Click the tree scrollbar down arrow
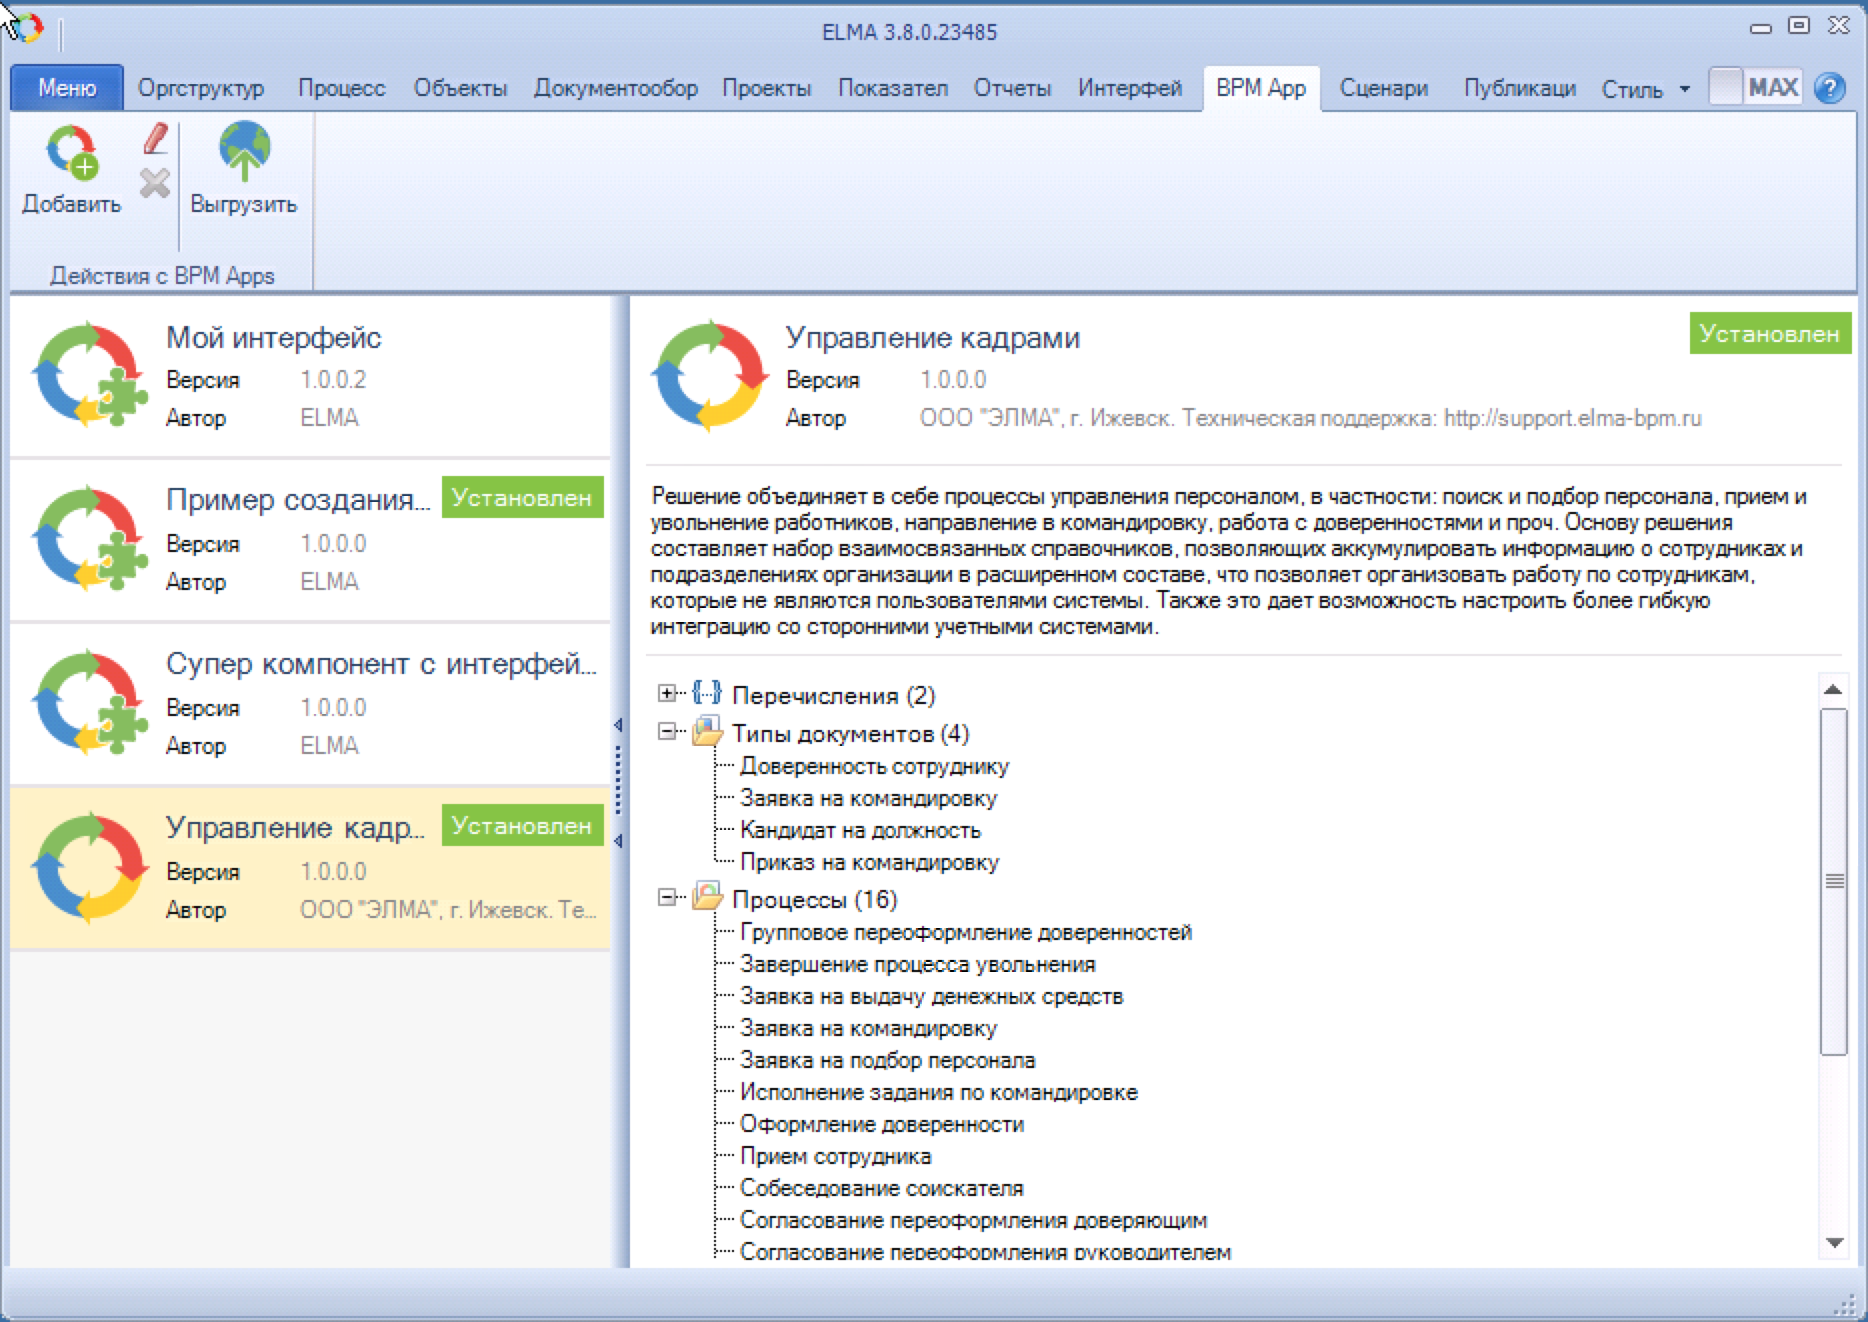1868x1322 pixels. [1834, 1242]
